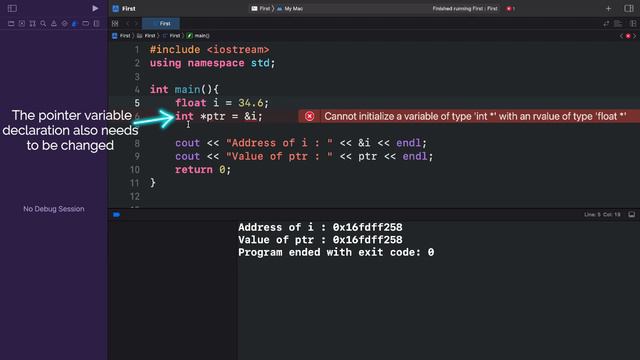Click red issue indicator in jump bar
The height and width of the screenshot is (360, 640).
[628, 36]
